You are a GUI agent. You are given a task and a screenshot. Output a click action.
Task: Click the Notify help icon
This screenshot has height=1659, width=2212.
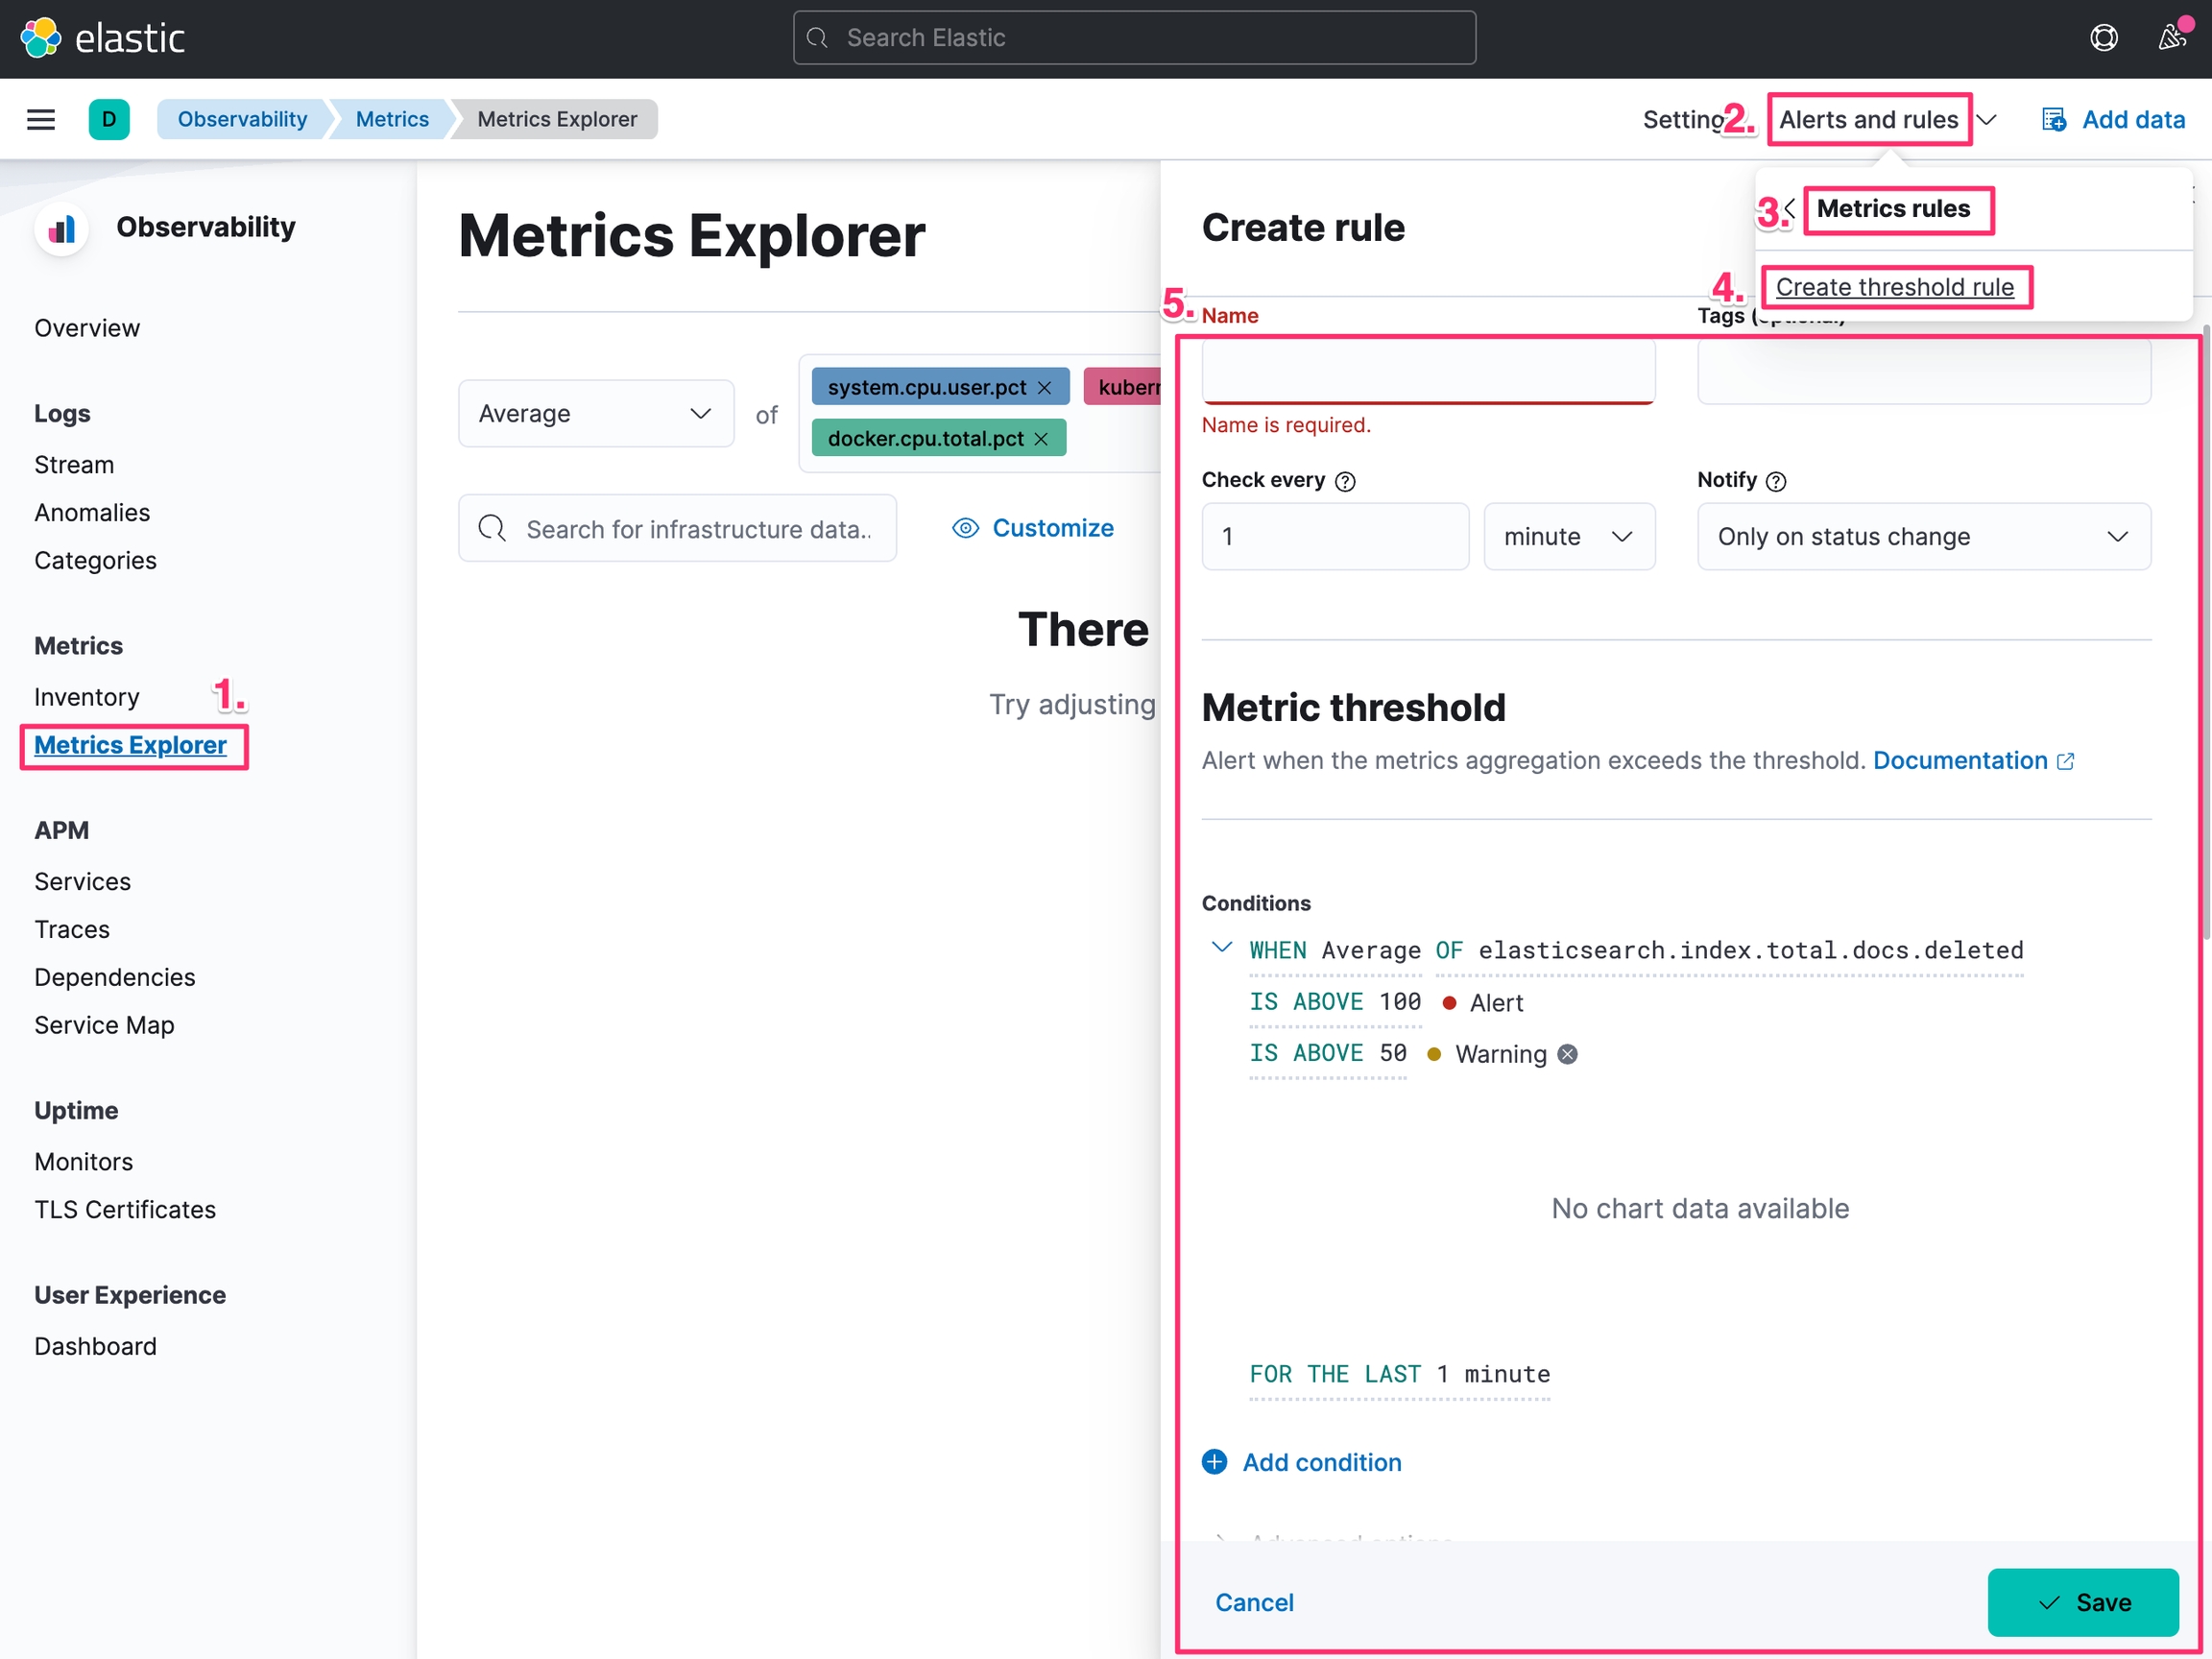(x=1776, y=482)
